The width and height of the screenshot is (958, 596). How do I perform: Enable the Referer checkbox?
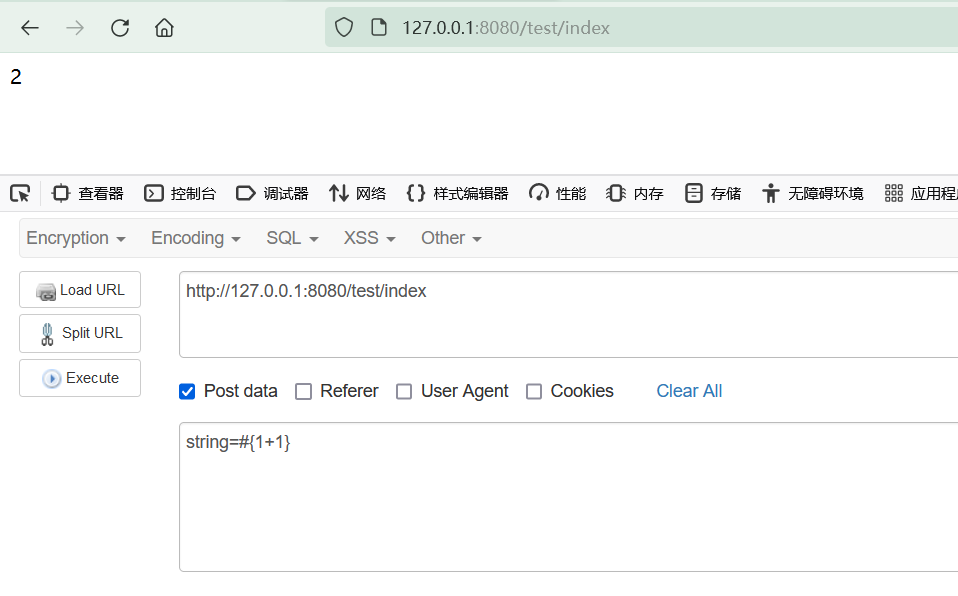tap(303, 391)
